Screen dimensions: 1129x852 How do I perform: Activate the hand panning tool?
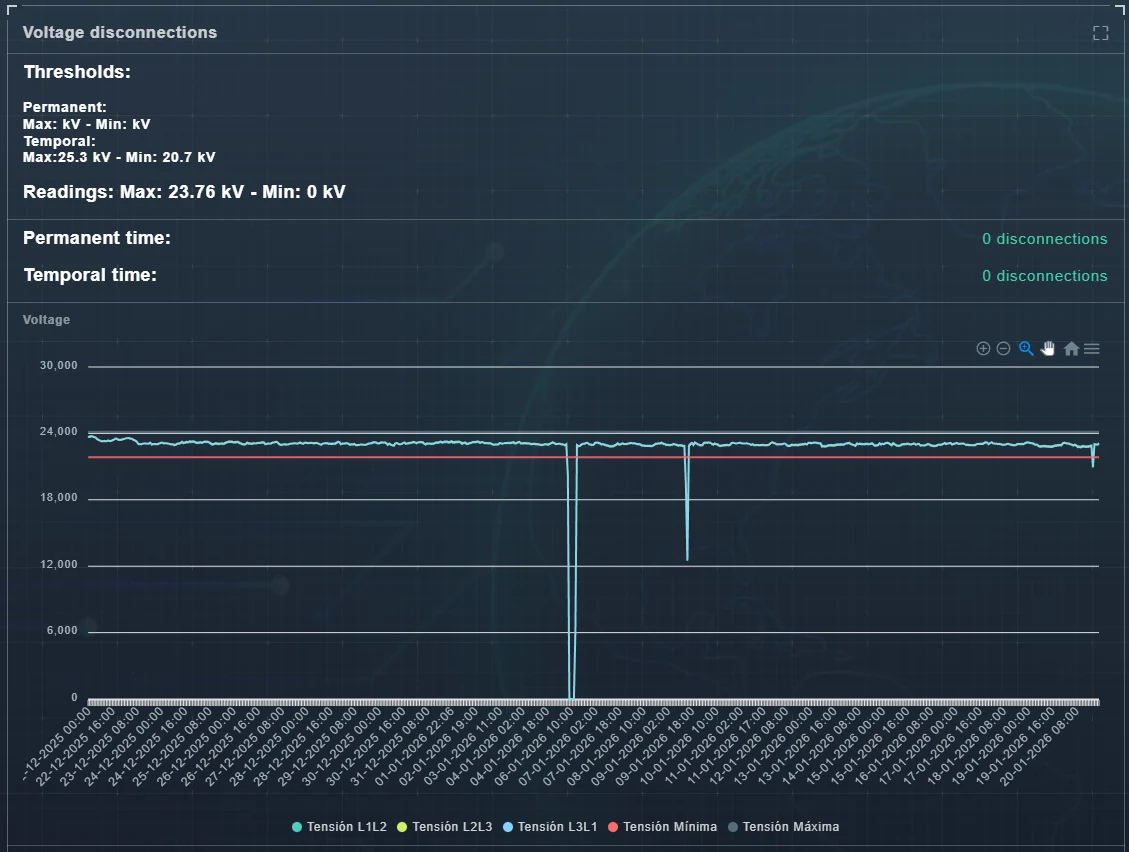click(x=1048, y=349)
